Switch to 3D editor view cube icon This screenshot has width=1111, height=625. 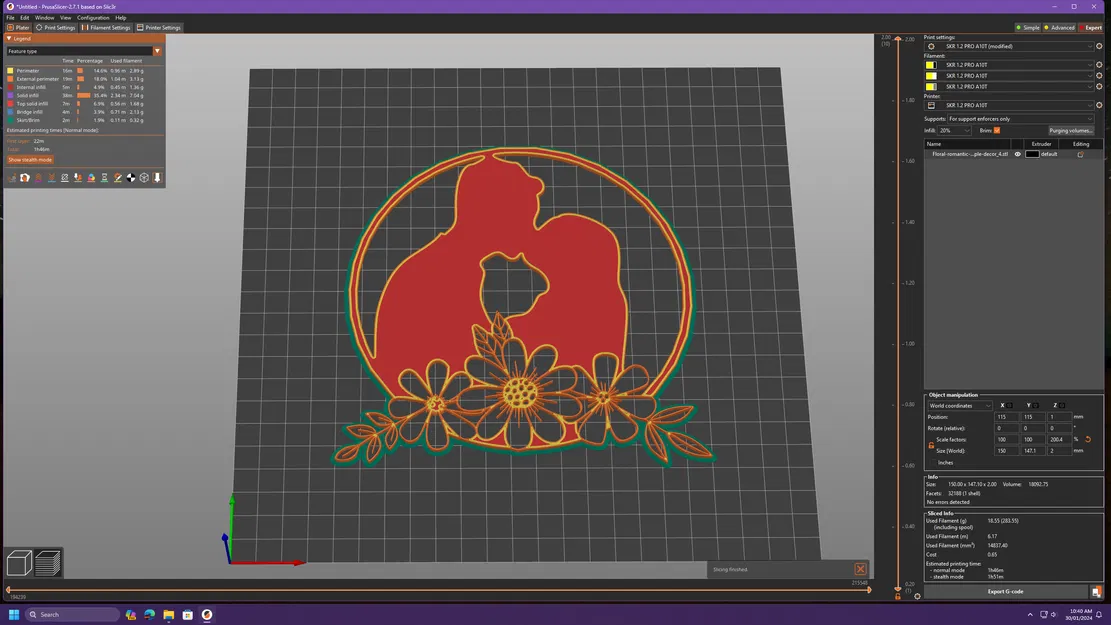coord(19,563)
